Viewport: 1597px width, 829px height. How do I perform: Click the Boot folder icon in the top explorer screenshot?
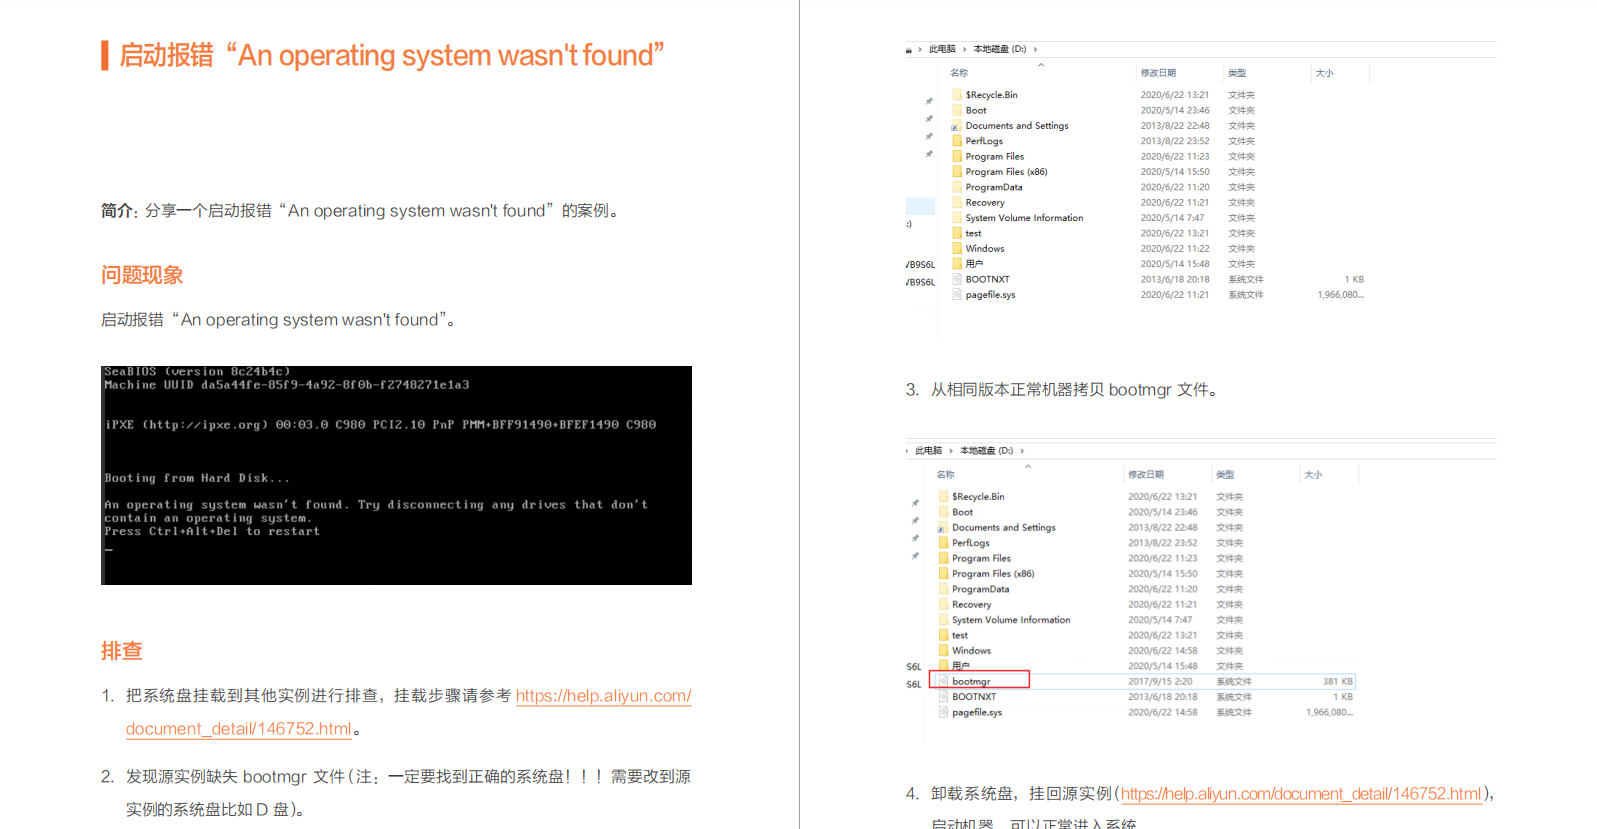click(x=957, y=110)
